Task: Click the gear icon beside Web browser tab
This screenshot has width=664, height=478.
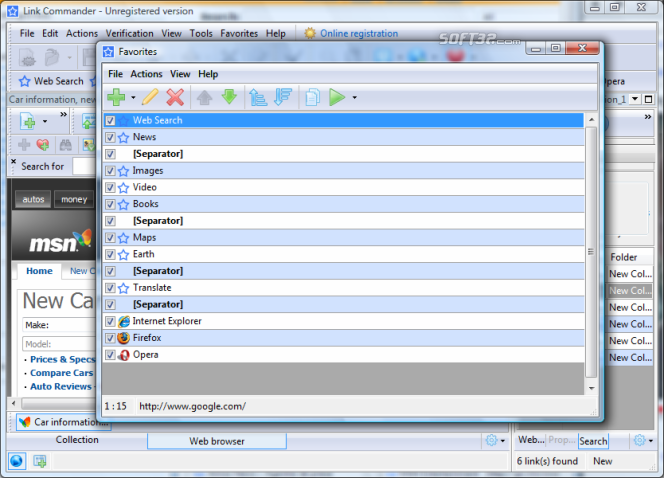Action: (491, 440)
